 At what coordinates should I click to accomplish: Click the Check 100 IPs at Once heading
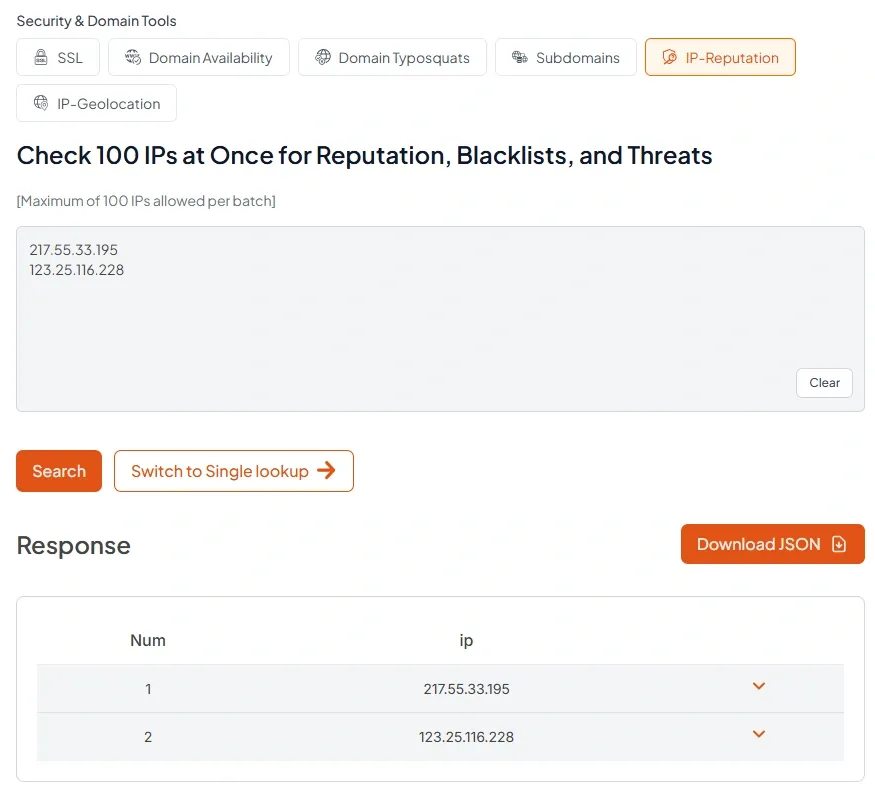tap(364, 155)
